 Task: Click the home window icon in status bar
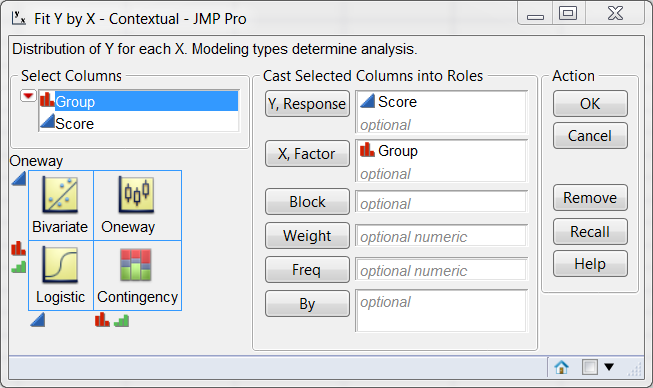click(x=561, y=367)
